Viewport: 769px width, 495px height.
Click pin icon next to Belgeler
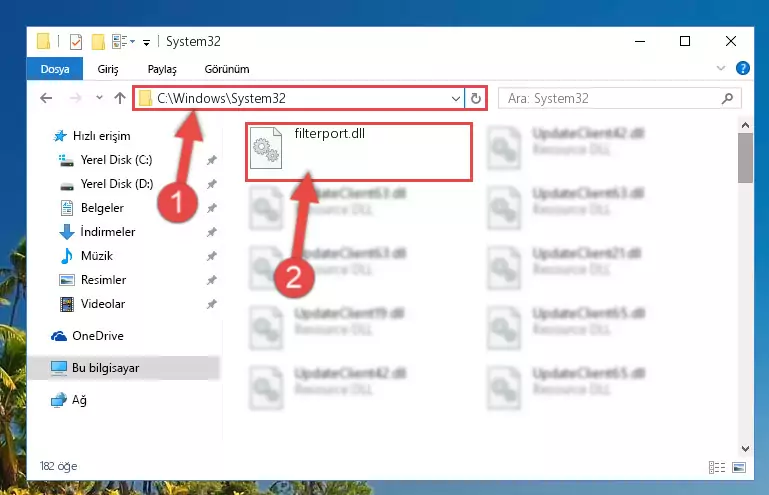pos(211,208)
